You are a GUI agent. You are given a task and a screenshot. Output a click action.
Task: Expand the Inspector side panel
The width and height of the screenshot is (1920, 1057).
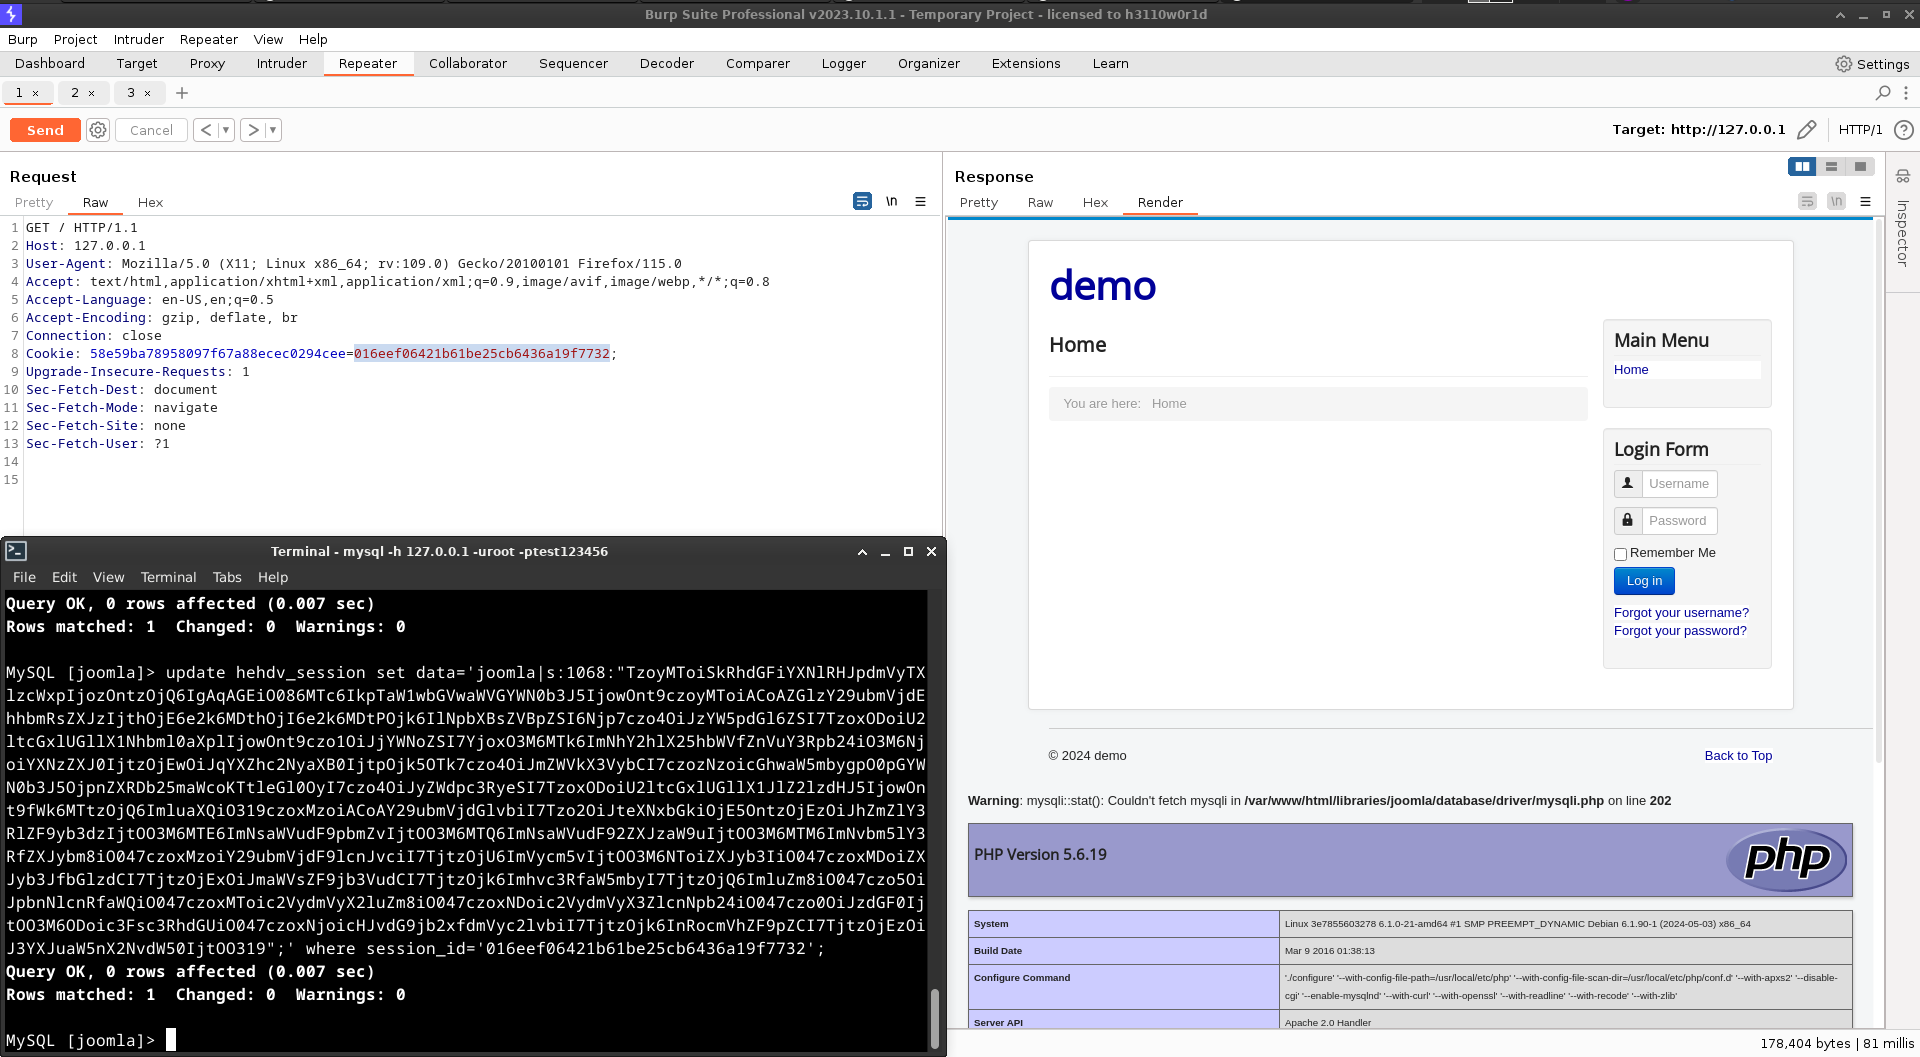click(x=1902, y=233)
